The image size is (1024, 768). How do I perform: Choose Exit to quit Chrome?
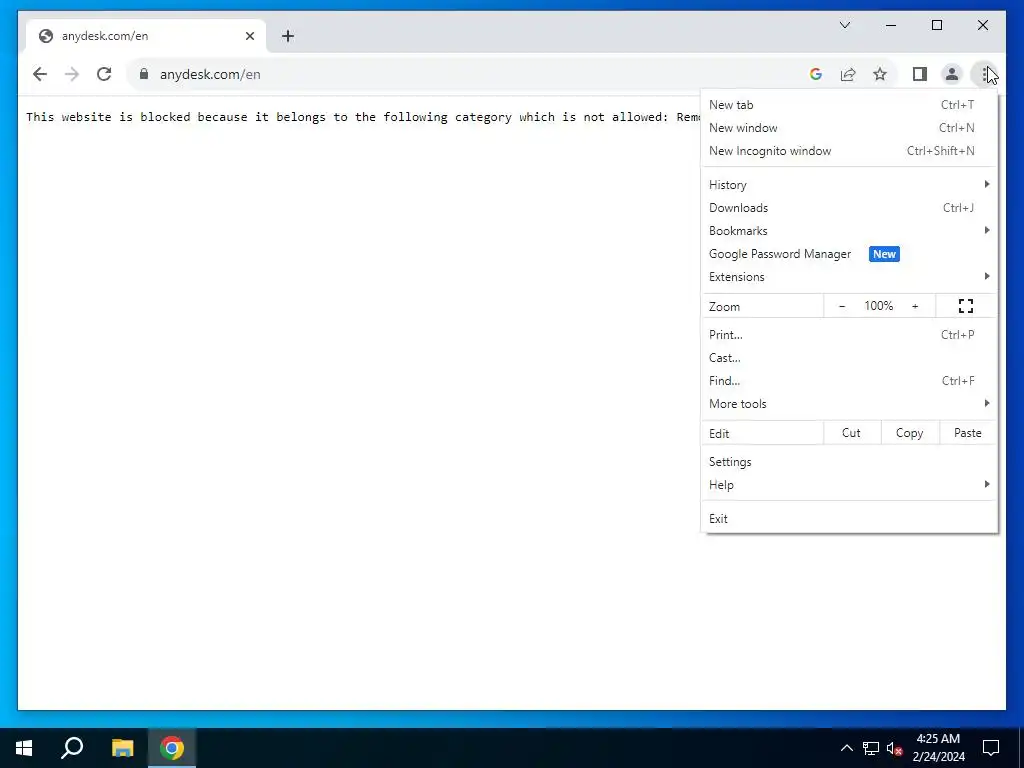[x=849, y=519]
